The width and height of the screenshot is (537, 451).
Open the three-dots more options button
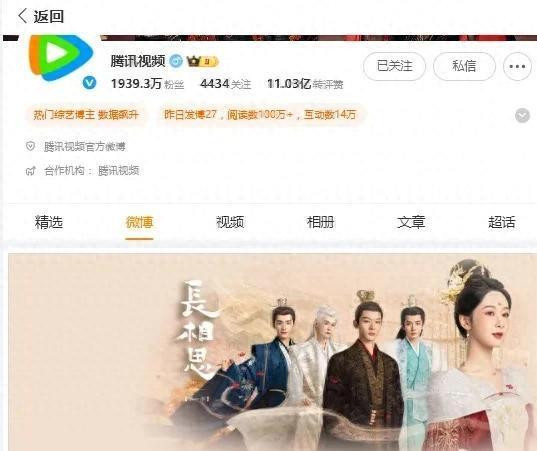click(517, 66)
